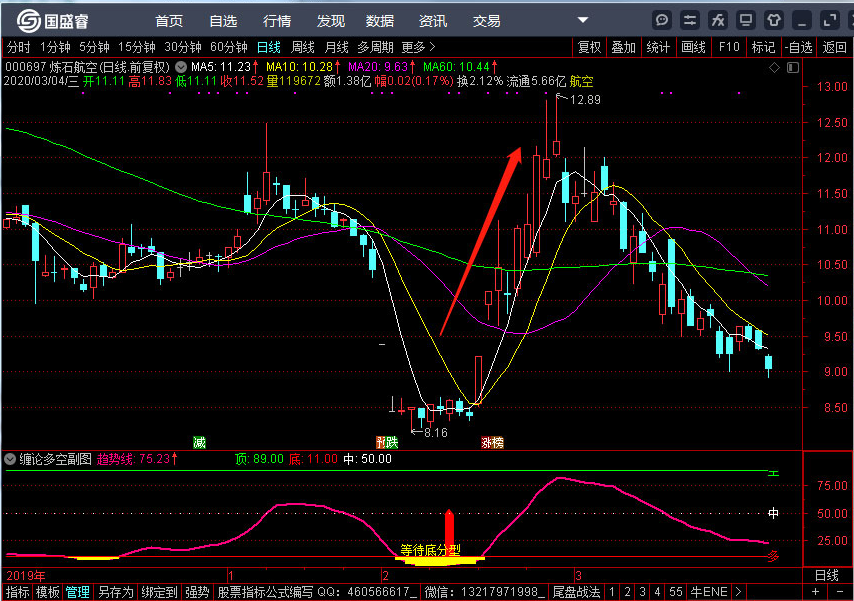Zoom out chart with minus button

pos(838,592)
